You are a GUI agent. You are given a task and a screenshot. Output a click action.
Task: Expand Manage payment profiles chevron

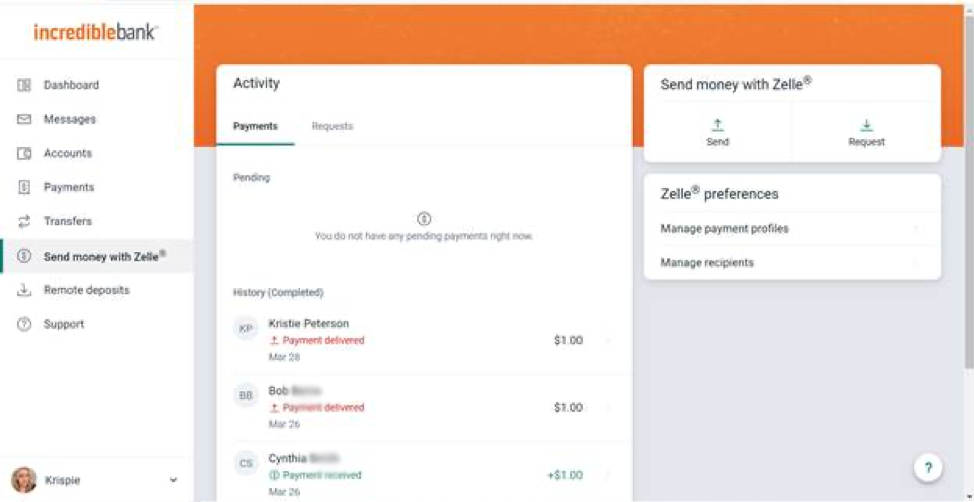[x=915, y=229]
